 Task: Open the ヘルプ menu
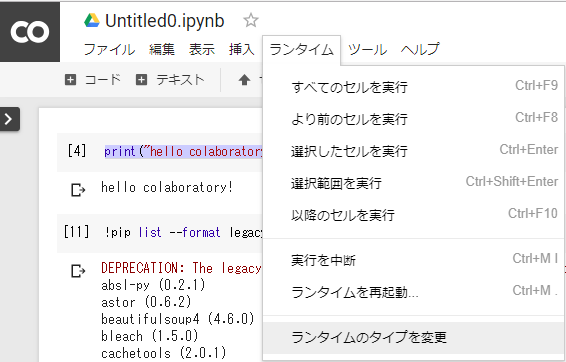[420, 49]
